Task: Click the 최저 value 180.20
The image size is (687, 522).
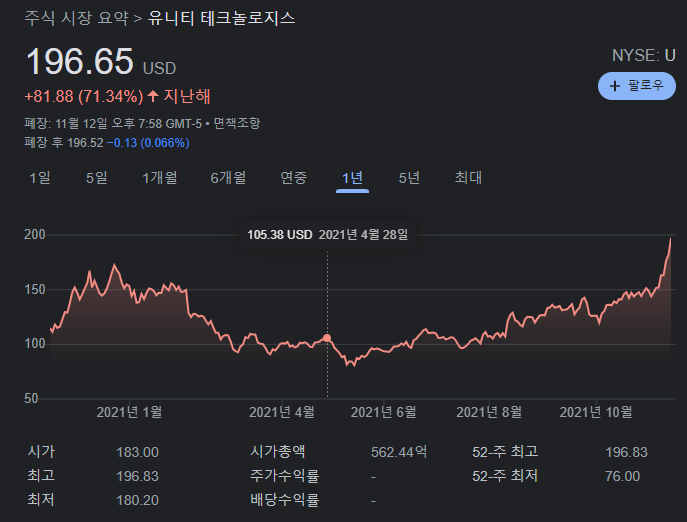Action: 137,501
